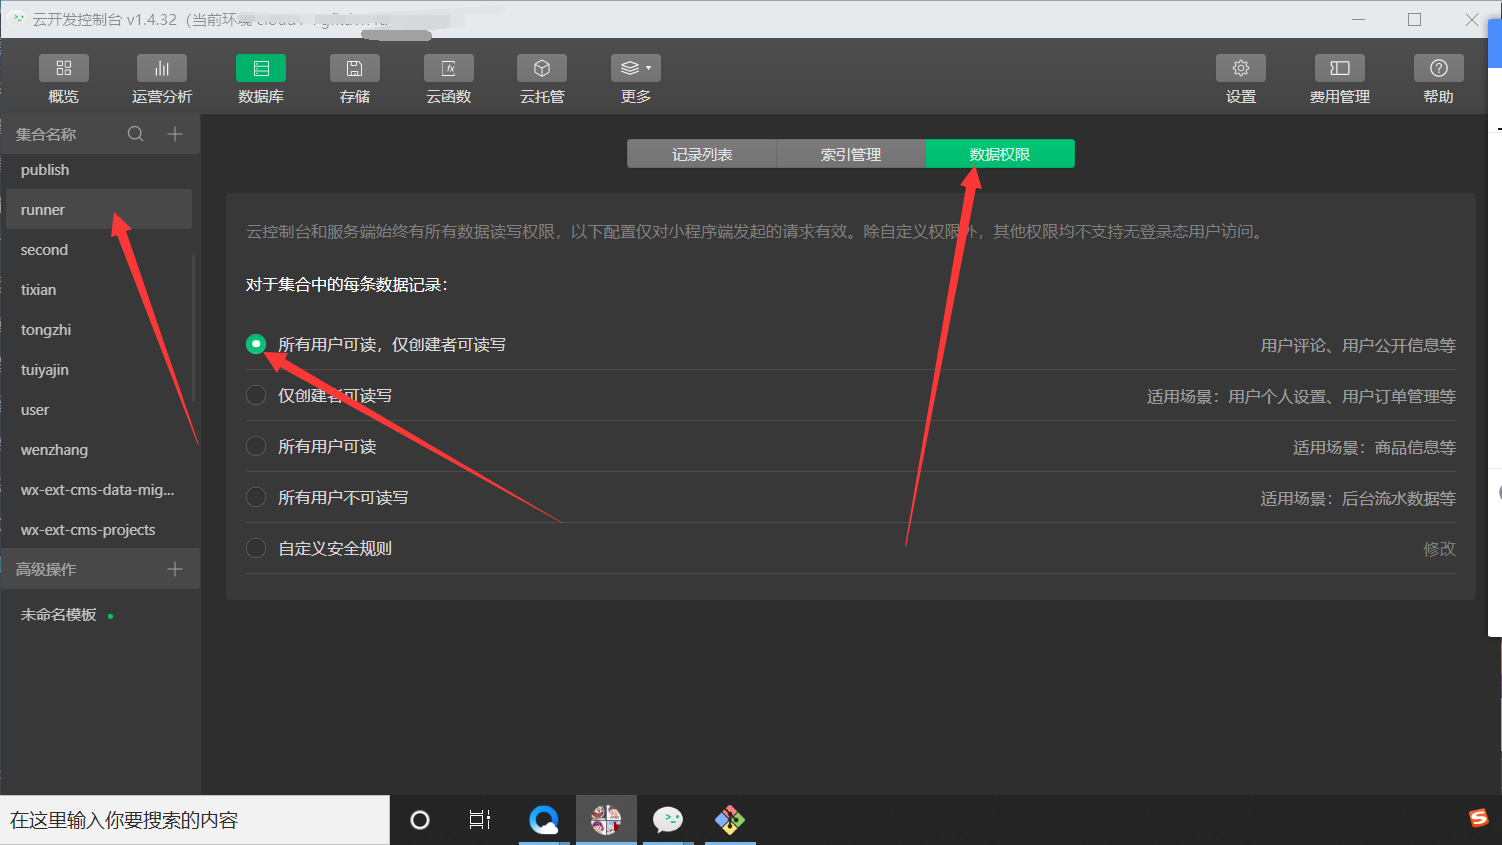This screenshot has width=1502, height=845.
Task: Add a 高级操作 template with plus icon
Action: click(x=175, y=569)
